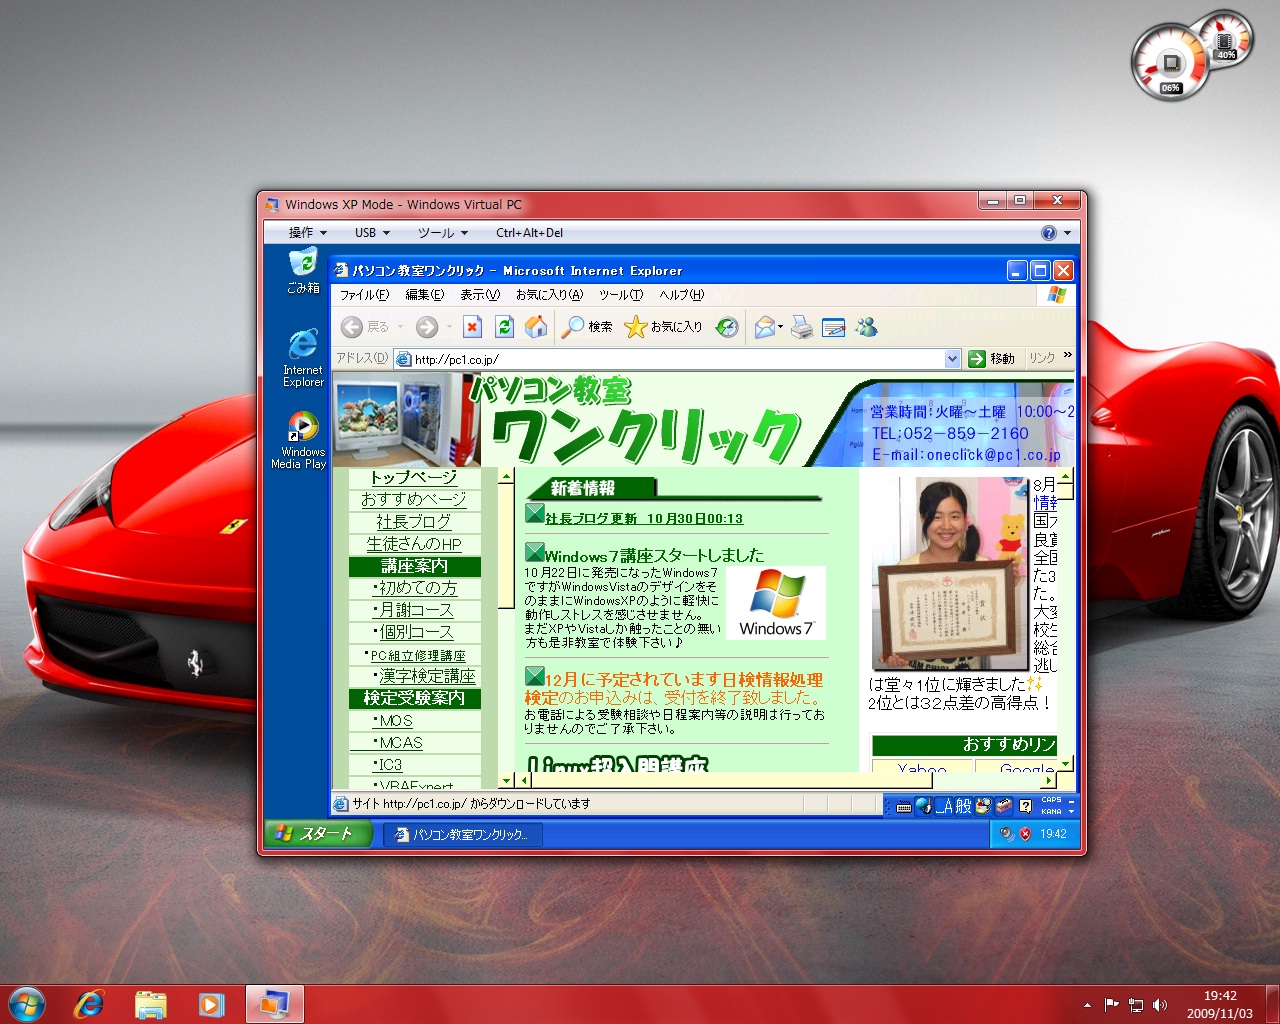Viewport: 1280px width, 1024px height.
Task: Click the Stop button in IE toolbar
Action: [x=472, y=327]
